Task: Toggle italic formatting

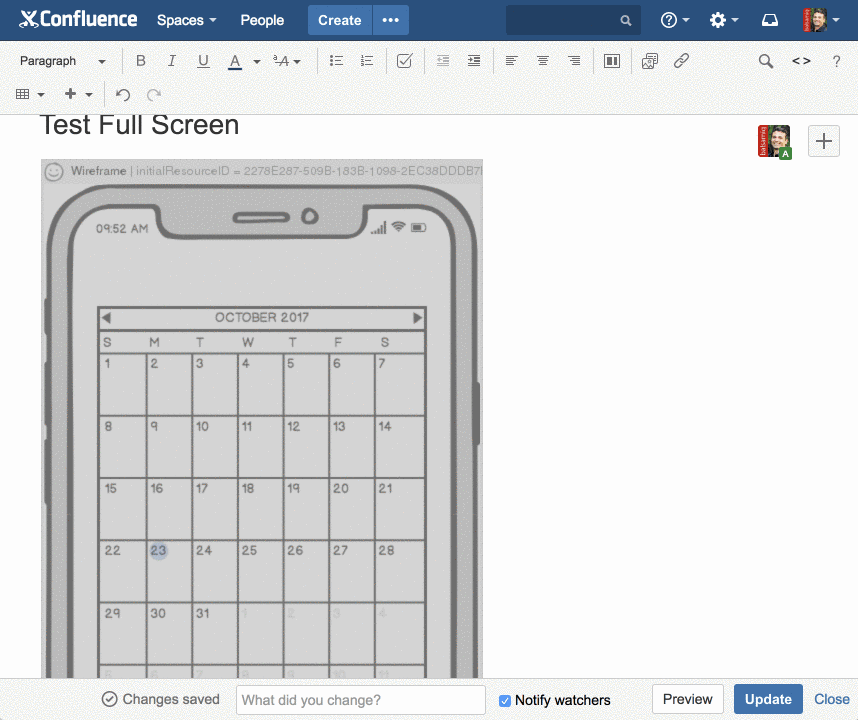Action: coord(172,61)
